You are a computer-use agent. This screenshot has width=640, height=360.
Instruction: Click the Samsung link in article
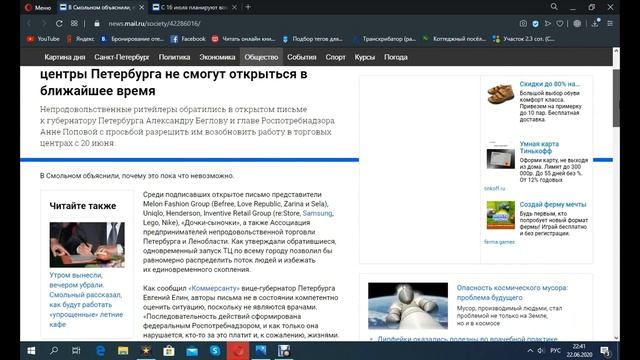click(317, 213)
